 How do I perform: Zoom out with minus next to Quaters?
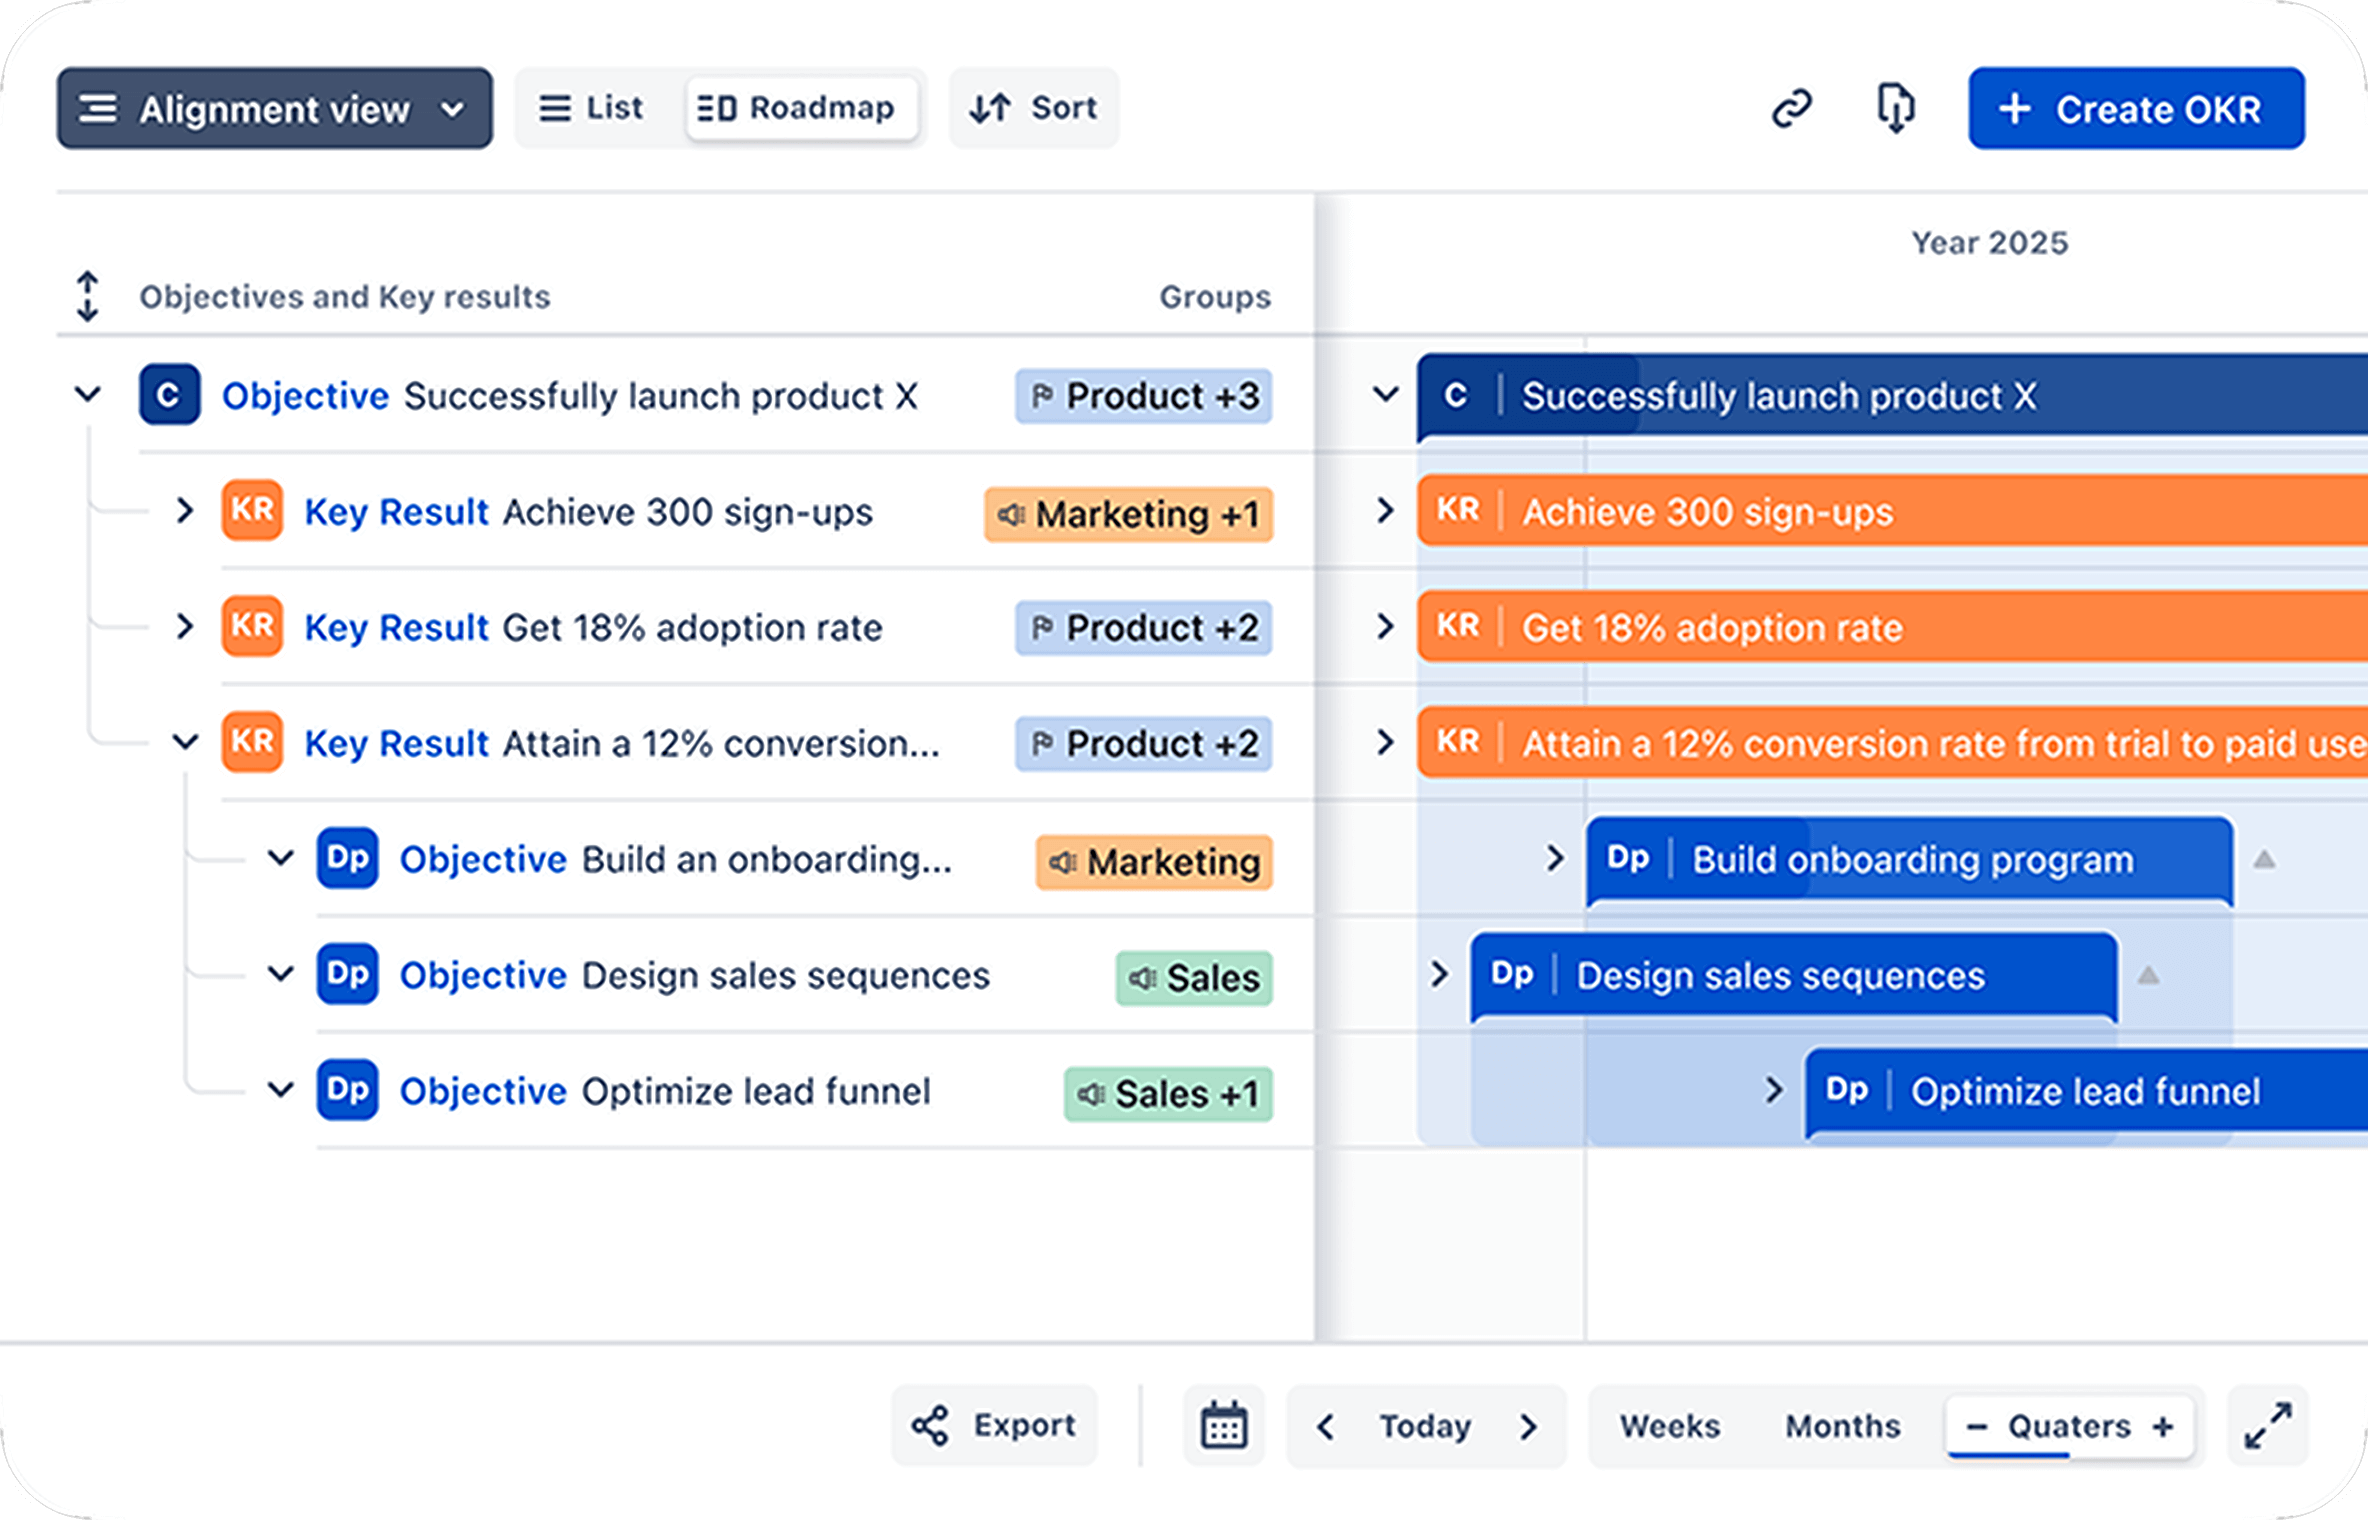[1977, 1426]
